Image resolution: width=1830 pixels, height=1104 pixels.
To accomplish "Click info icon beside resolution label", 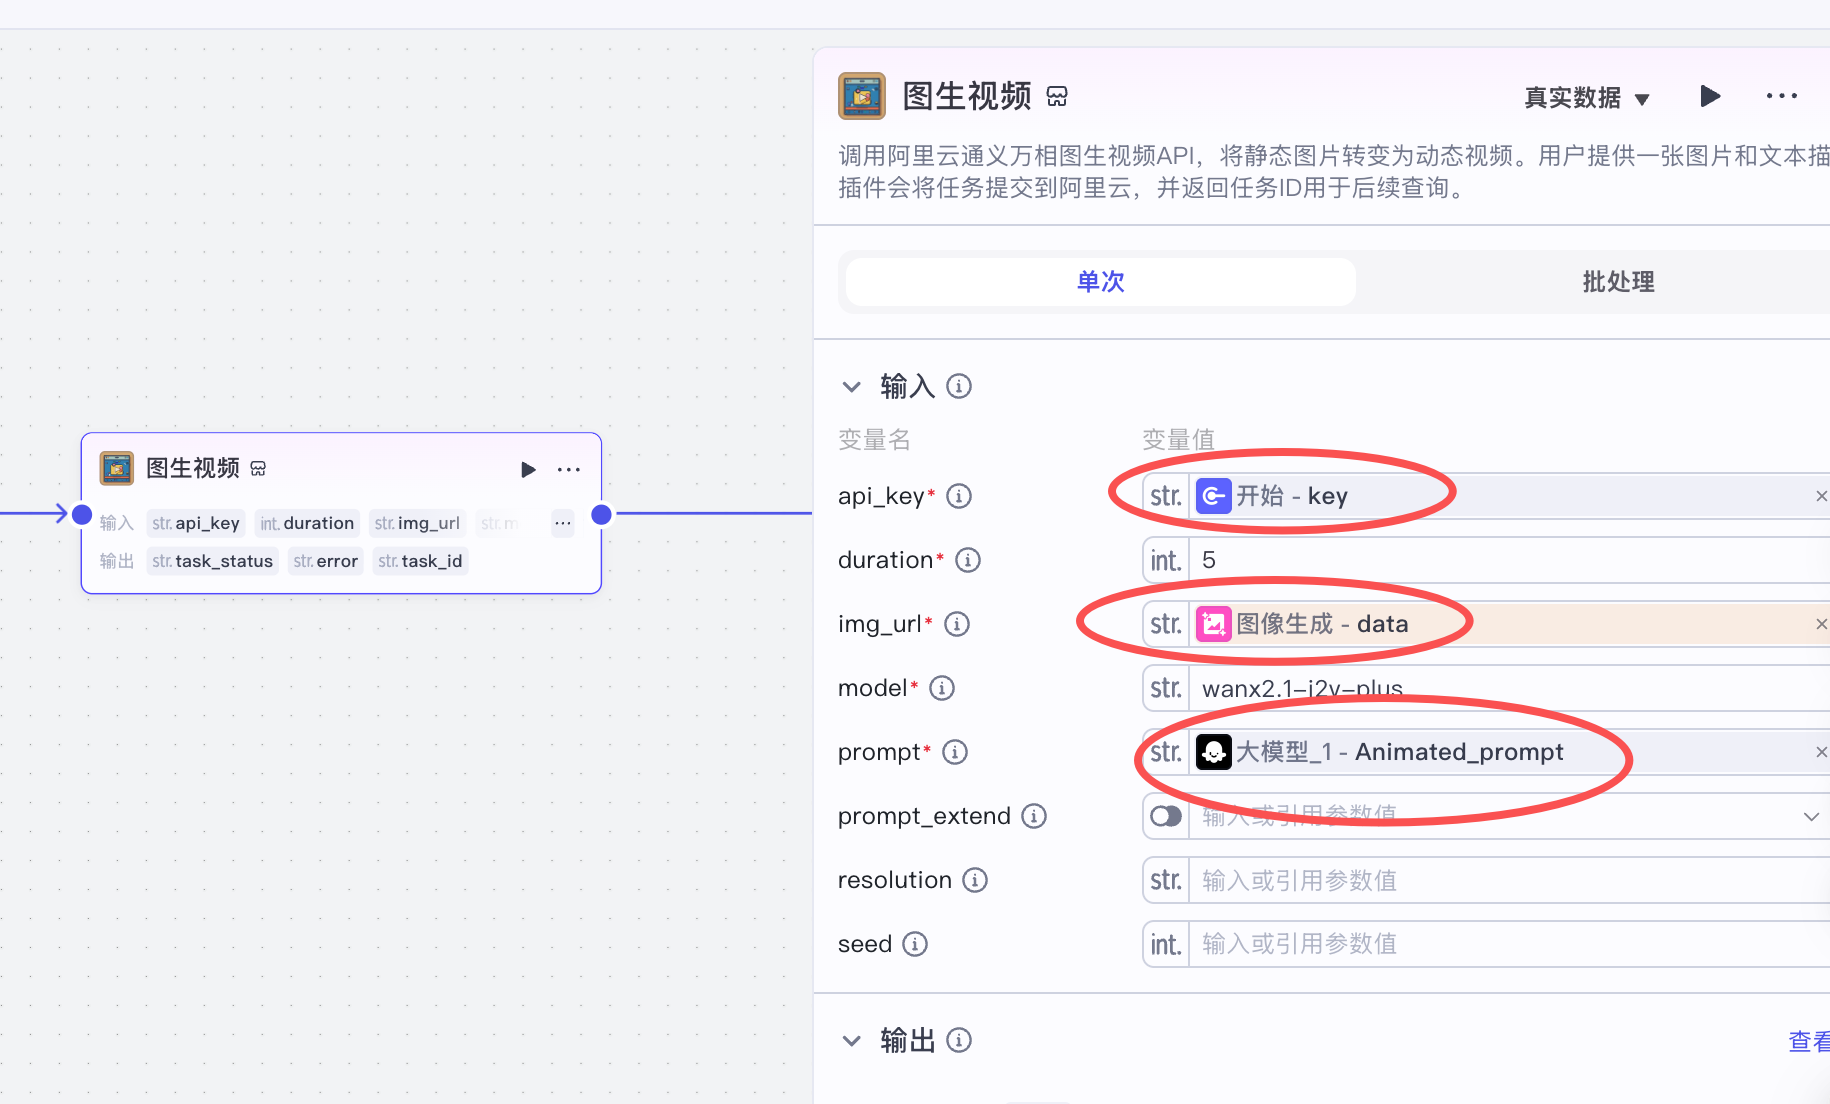I will (x=975, y=880).
